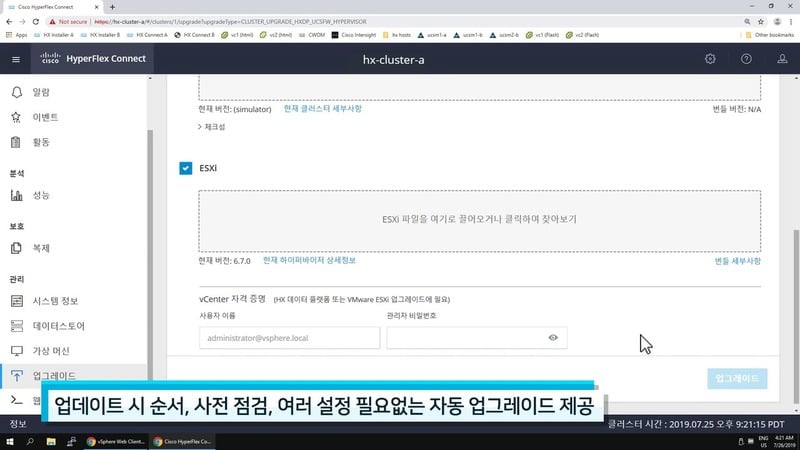The height and width of the screenshot is (450, 800).
Task: Open the help question mark icon
Action: click(746, 59)
